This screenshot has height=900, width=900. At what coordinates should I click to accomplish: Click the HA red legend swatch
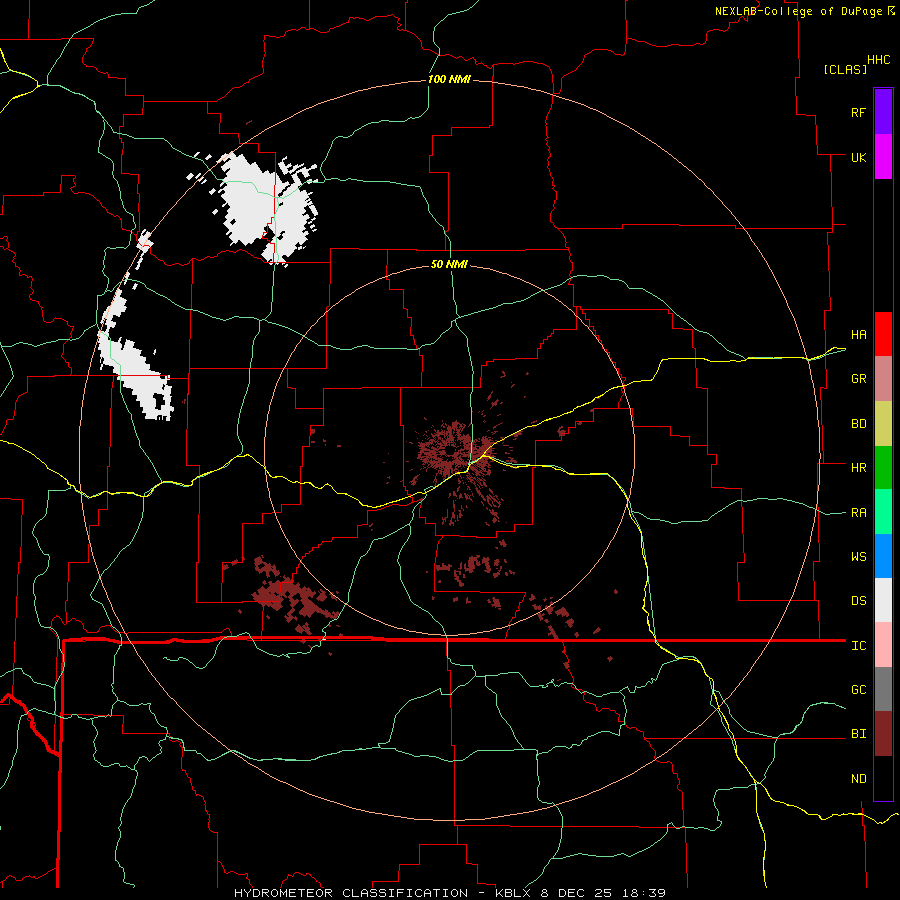point(883,334)
